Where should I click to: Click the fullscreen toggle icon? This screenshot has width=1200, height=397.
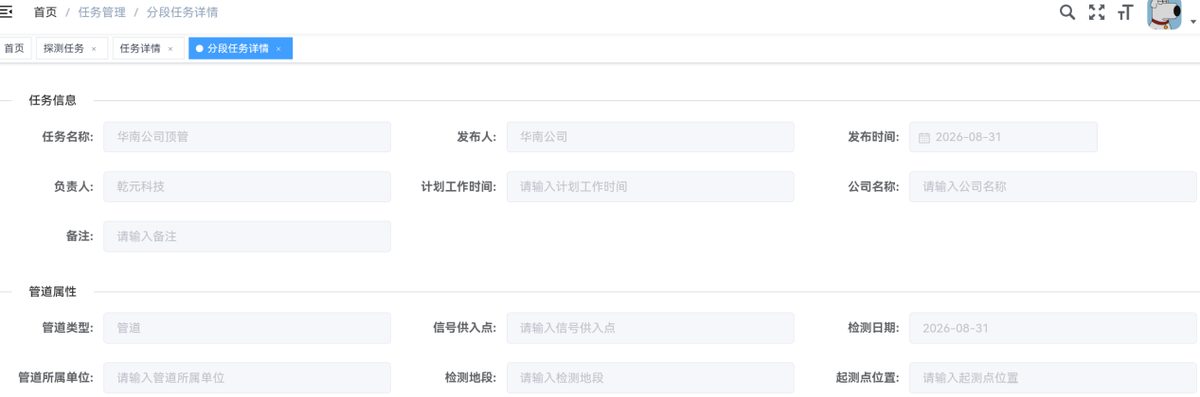1097,12
